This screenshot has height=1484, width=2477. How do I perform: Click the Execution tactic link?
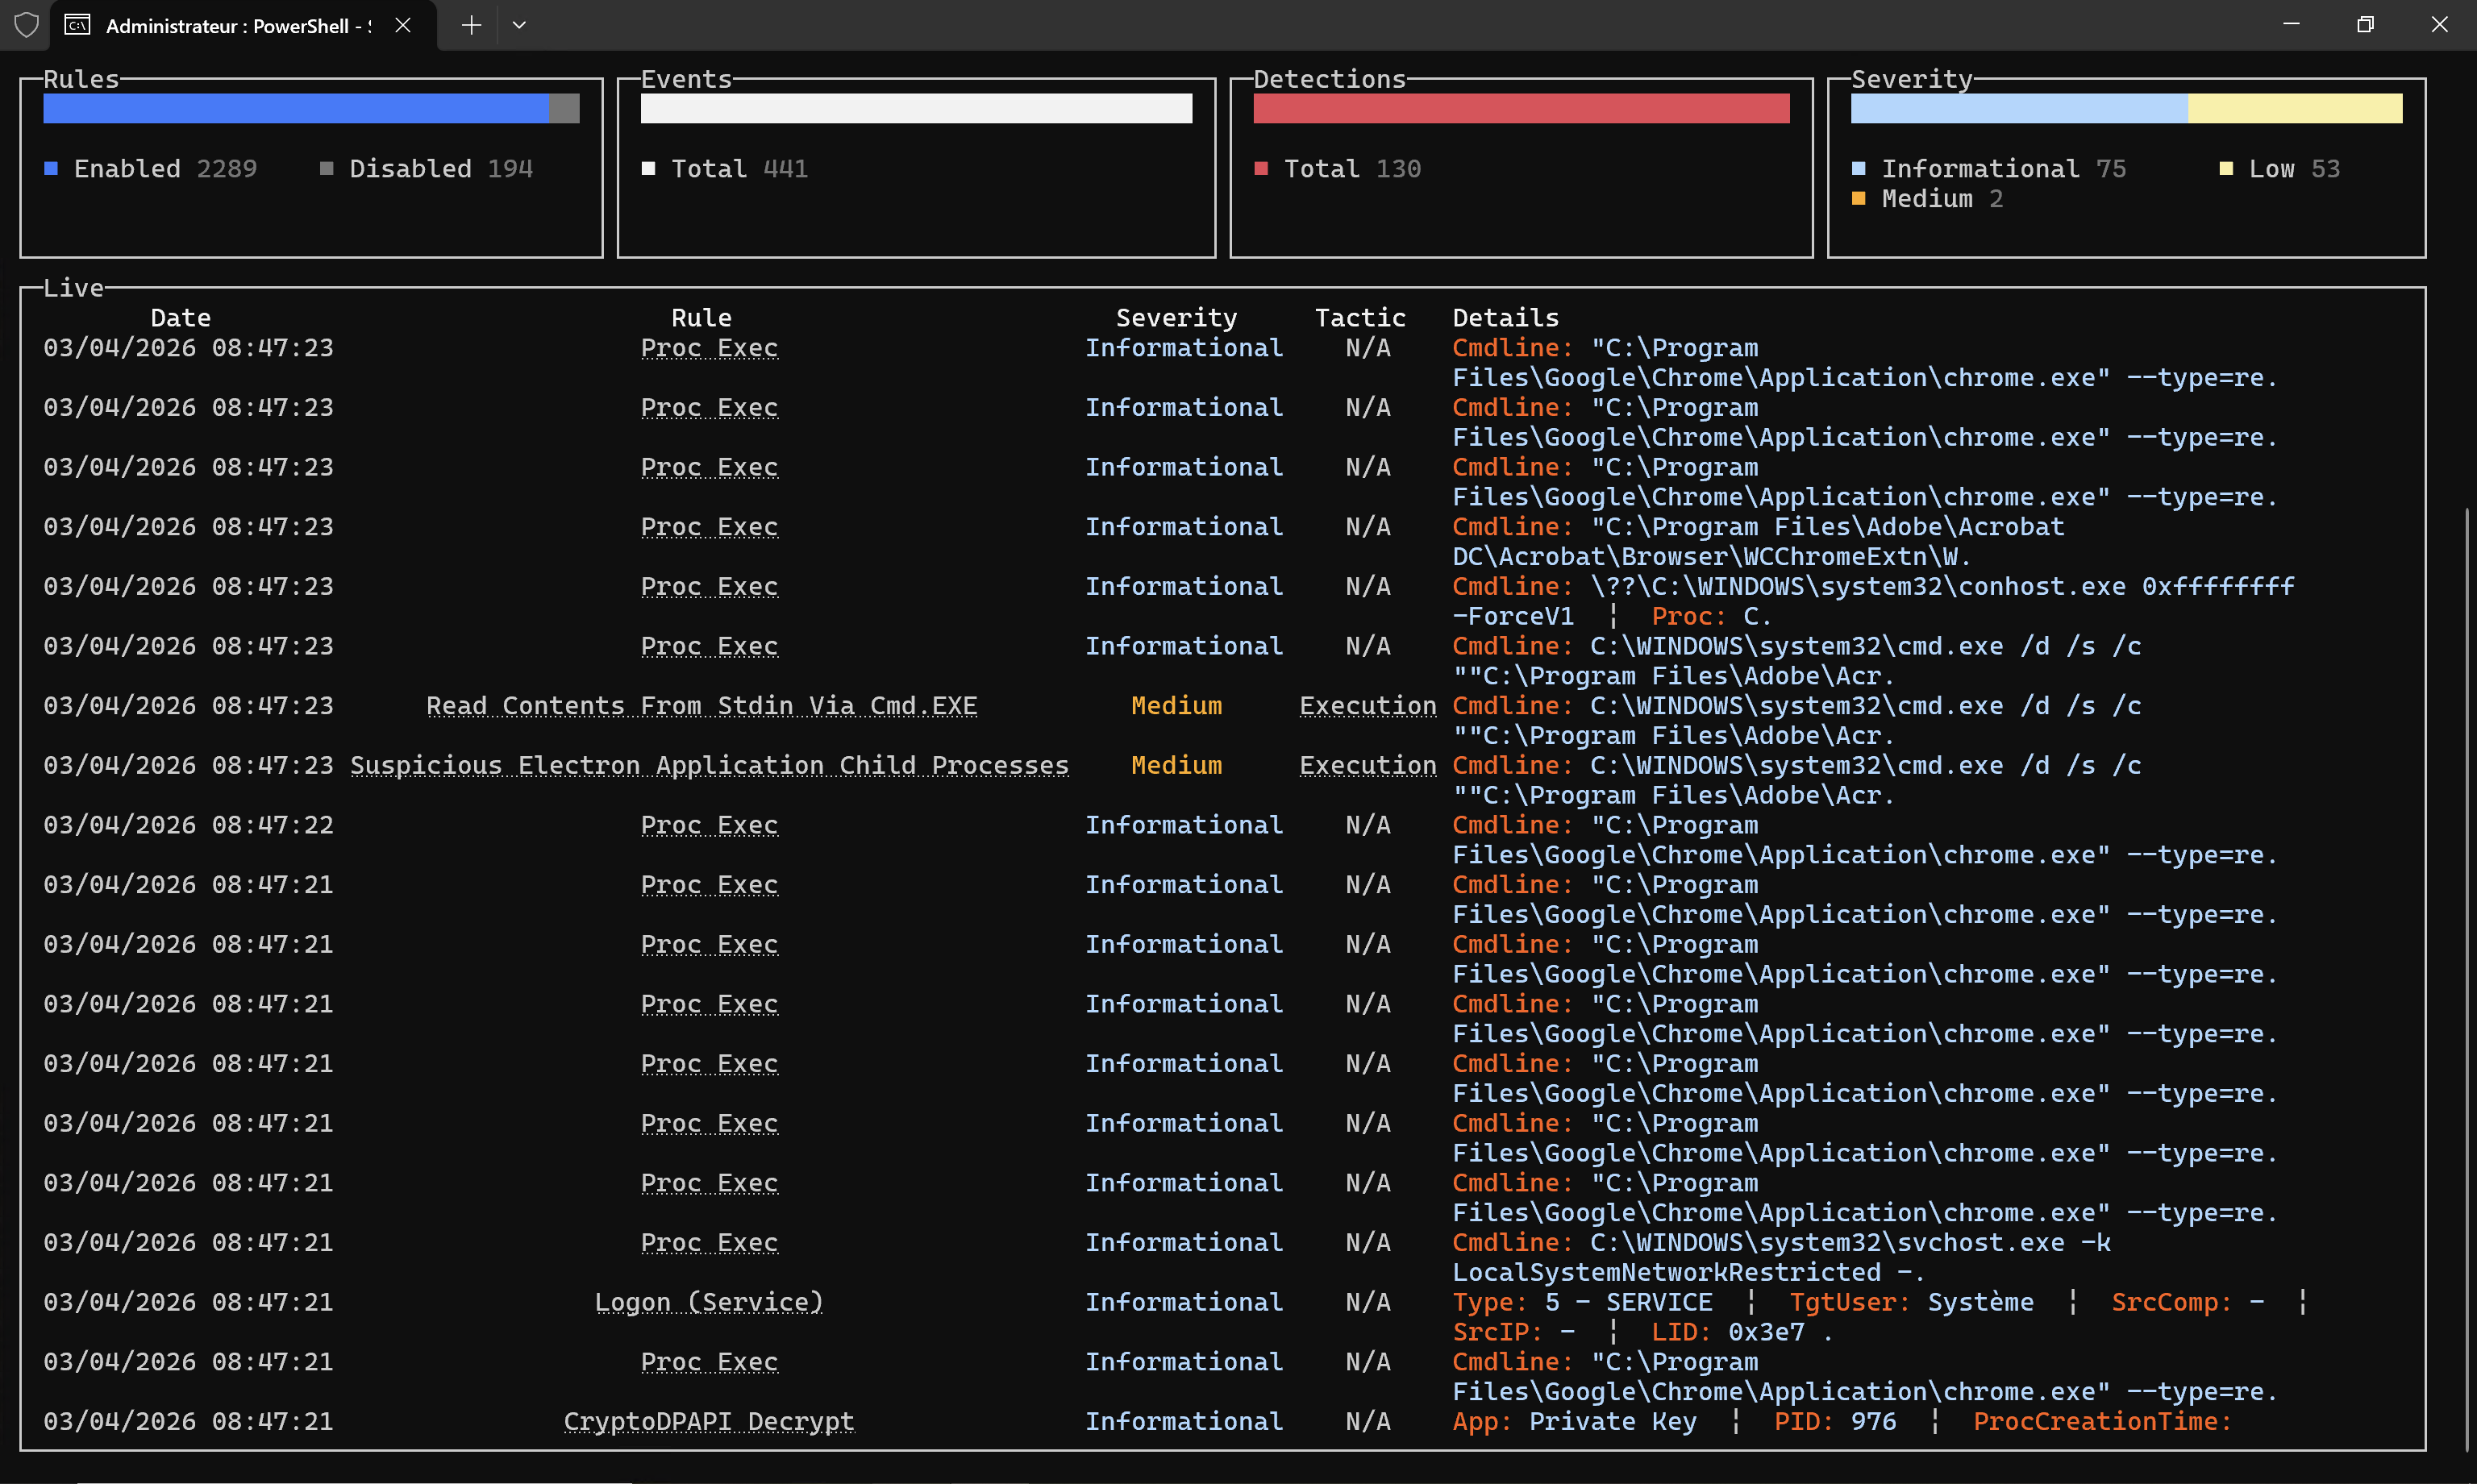[x=1367, y=706]
